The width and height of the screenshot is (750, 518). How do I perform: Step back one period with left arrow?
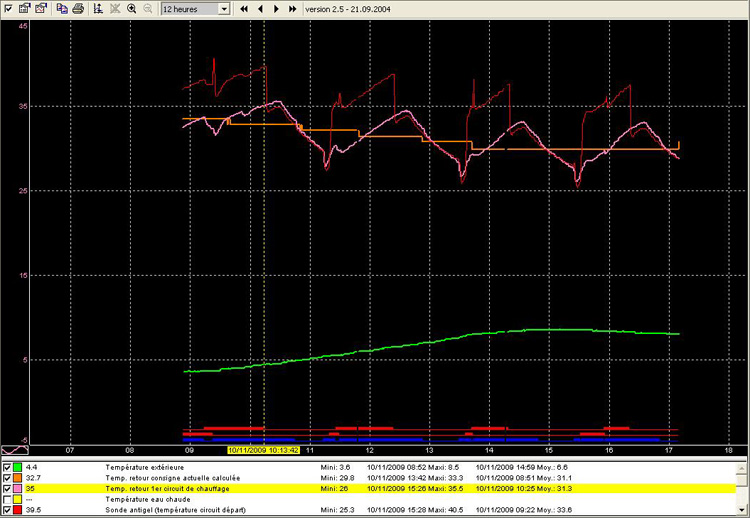tap(260, 8)
